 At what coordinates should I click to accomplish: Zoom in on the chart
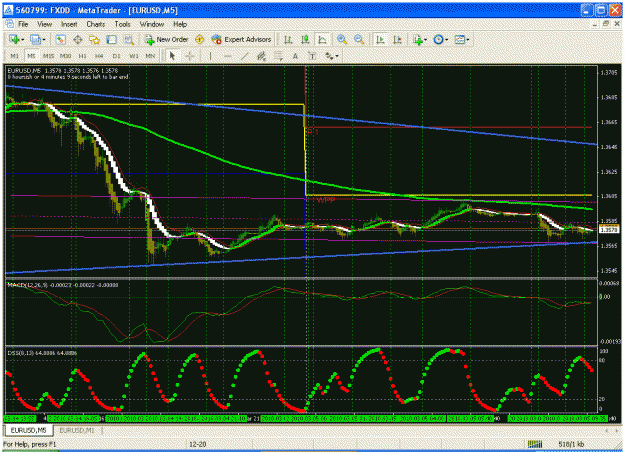(x=342, y=39)
